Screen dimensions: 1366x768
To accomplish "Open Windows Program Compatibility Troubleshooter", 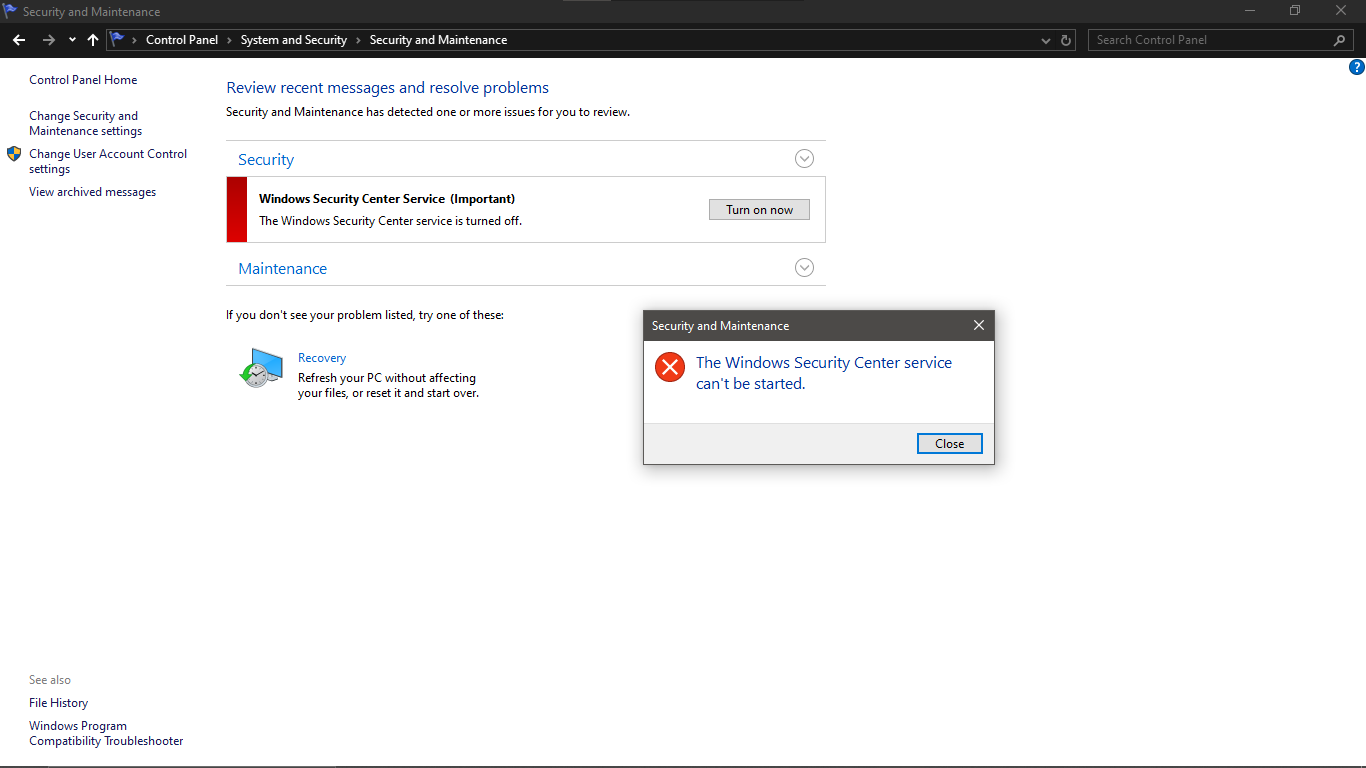I will pyautogui.click(x=106, y=733).
